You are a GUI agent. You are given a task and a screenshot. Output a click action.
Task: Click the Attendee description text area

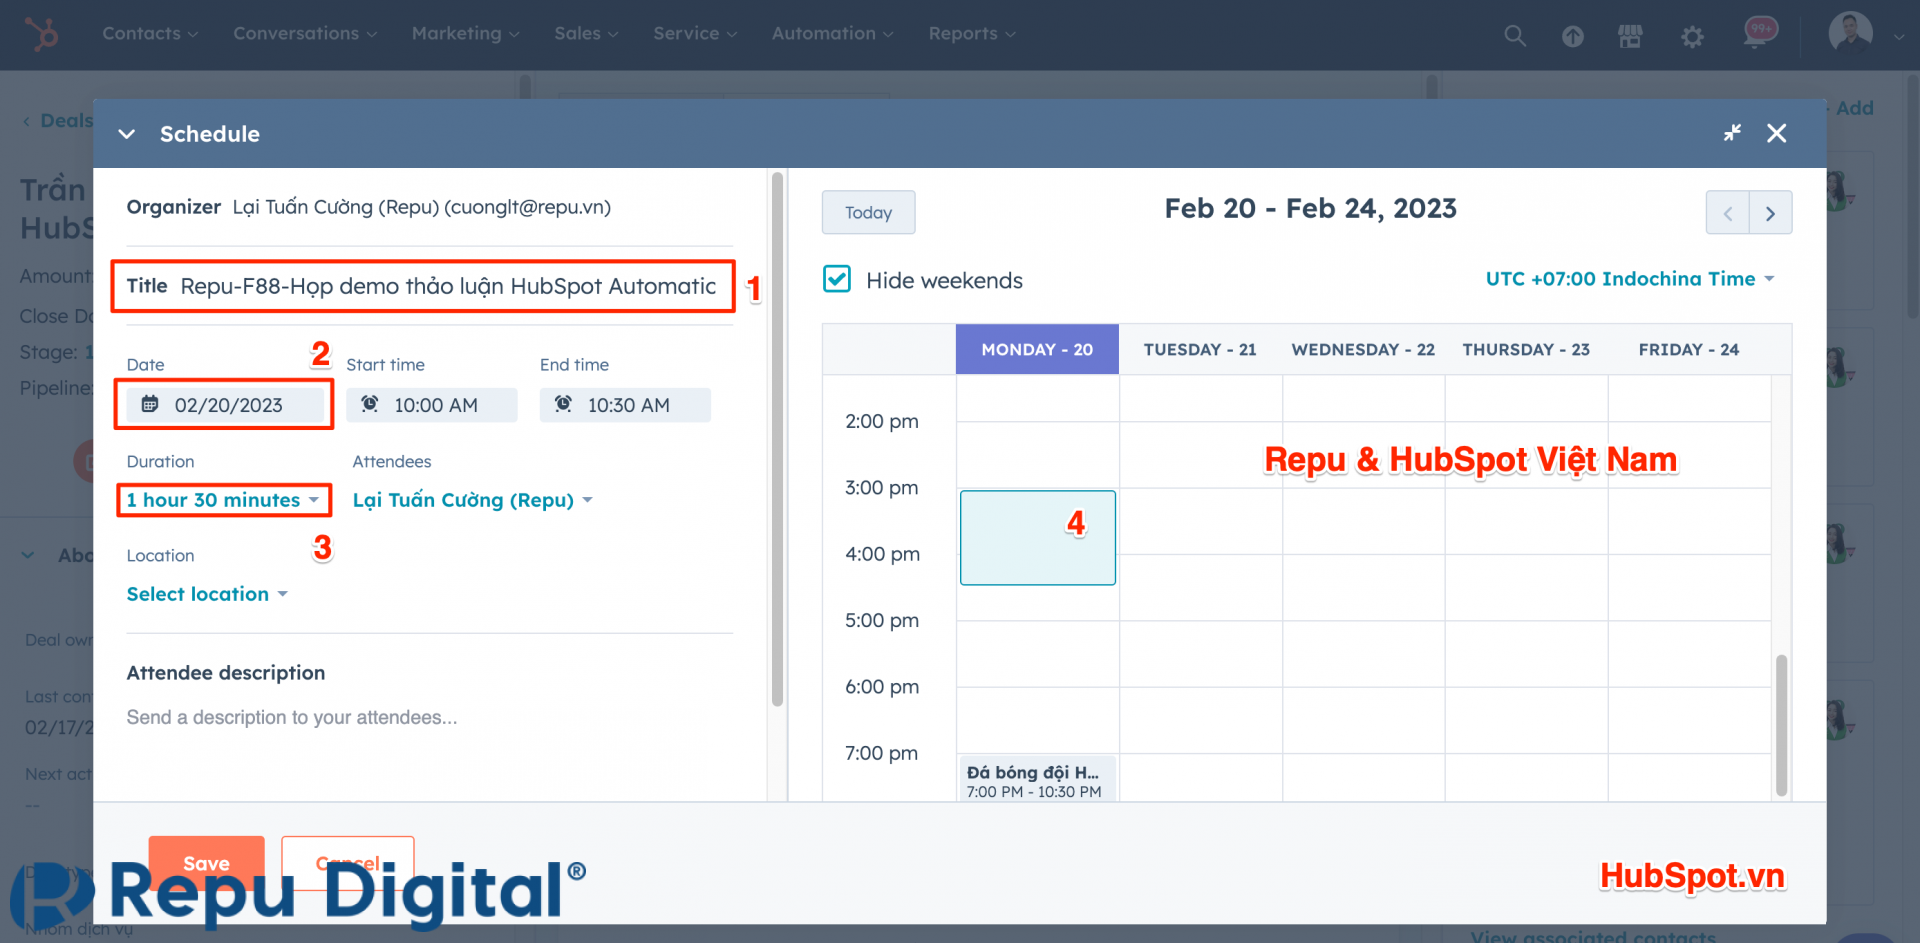(x=430, y=718)
